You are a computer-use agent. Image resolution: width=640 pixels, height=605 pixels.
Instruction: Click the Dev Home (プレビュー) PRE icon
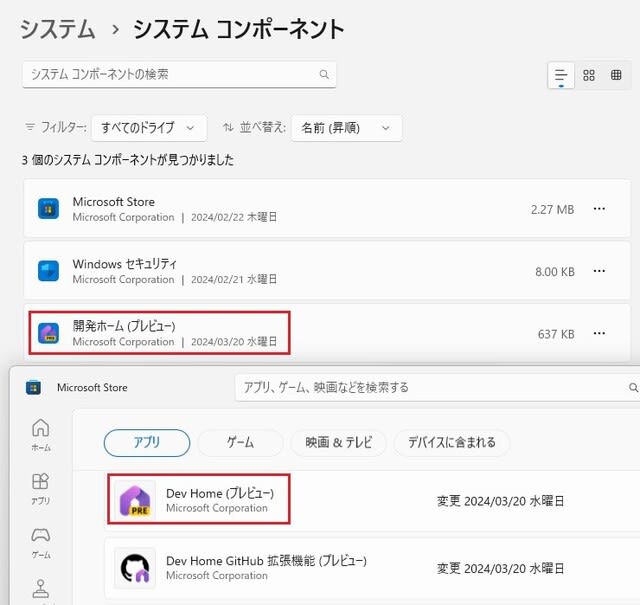[x=135, y=500]
